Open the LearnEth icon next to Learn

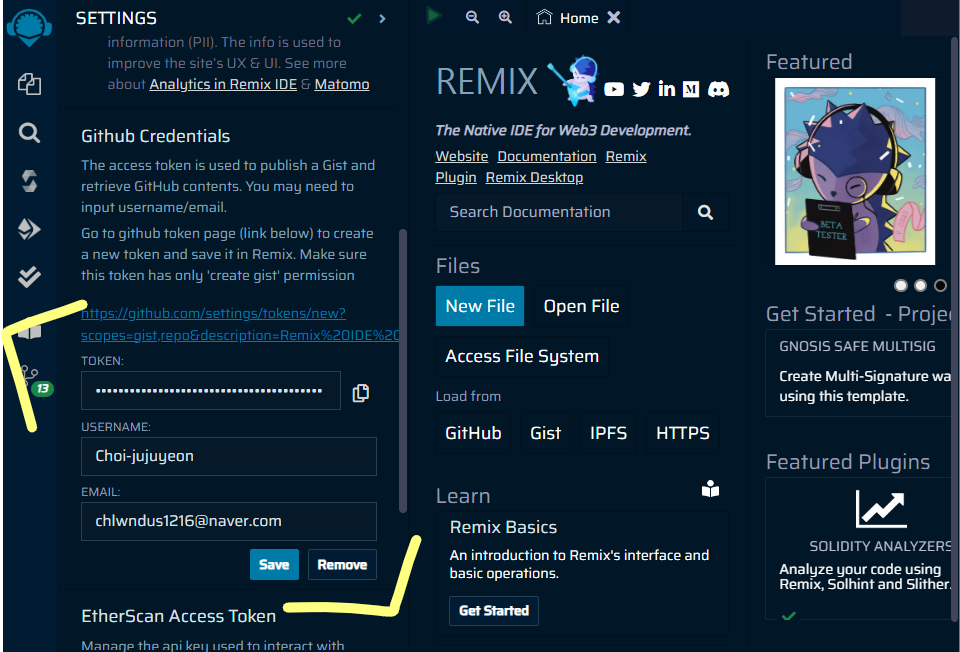[x=710, y=489]
